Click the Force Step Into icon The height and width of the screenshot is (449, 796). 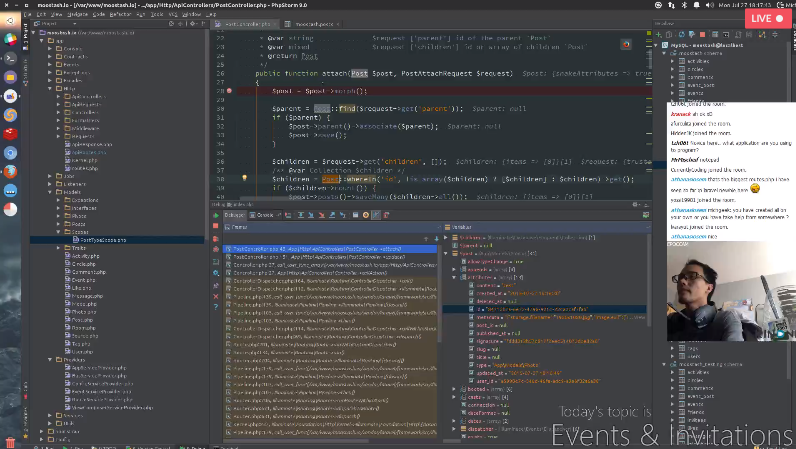[x=321, y=215]
